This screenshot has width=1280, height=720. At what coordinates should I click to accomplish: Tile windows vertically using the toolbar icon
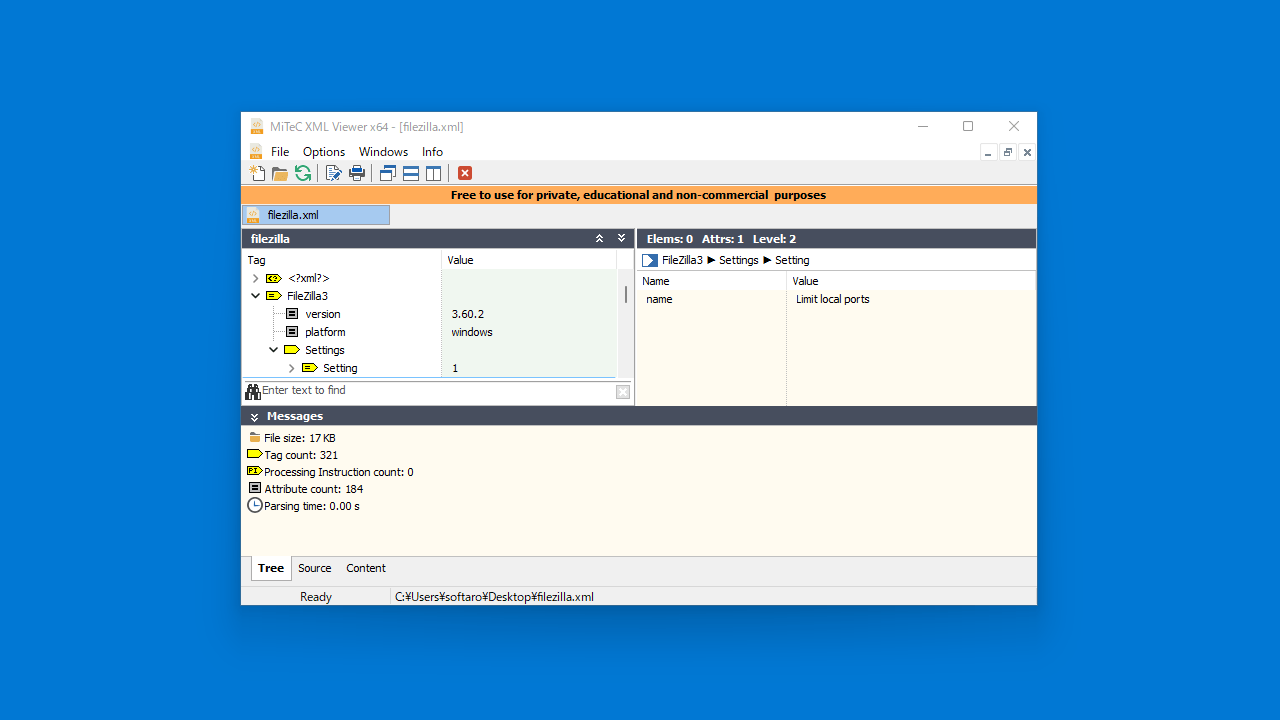(x=434, y=173)
